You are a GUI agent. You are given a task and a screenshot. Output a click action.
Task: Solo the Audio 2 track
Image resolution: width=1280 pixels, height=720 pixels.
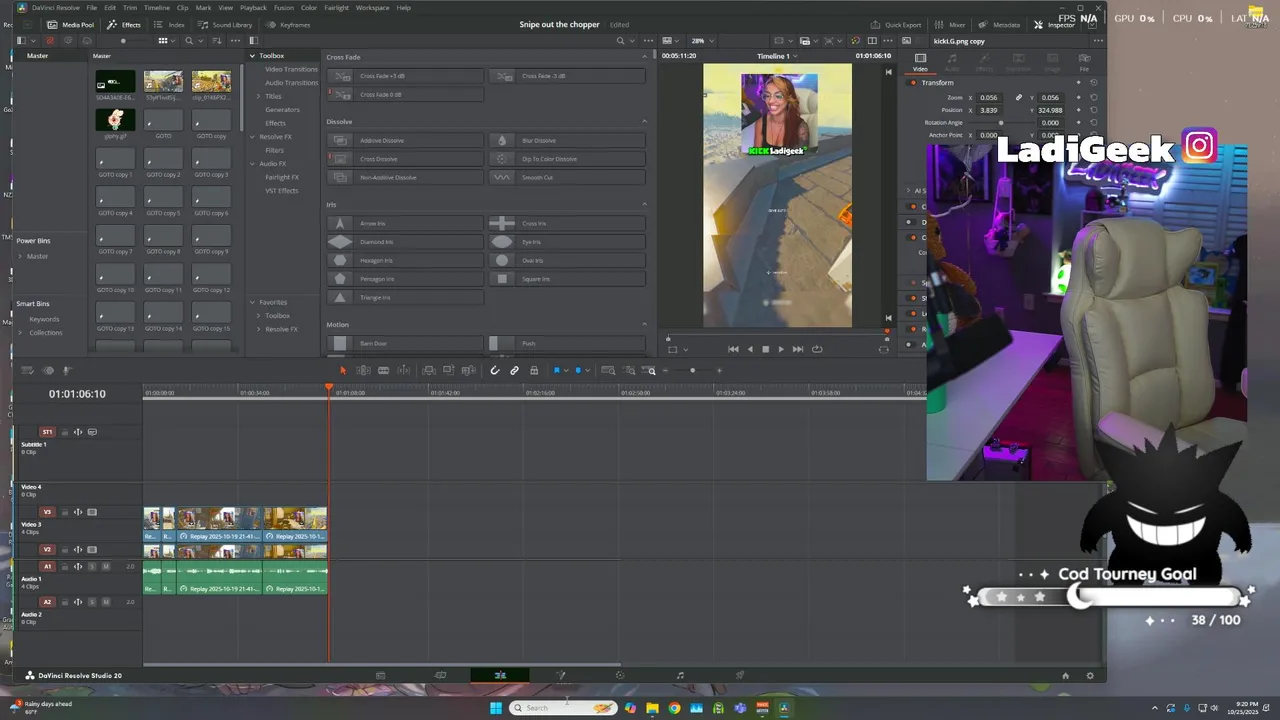(x=92, y=602)
